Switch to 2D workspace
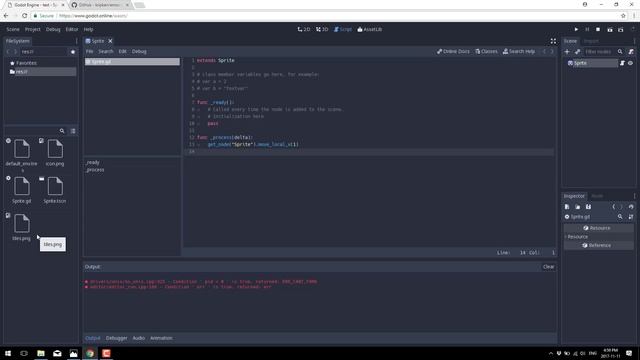The image size is (640, 360). click(304, 29)
